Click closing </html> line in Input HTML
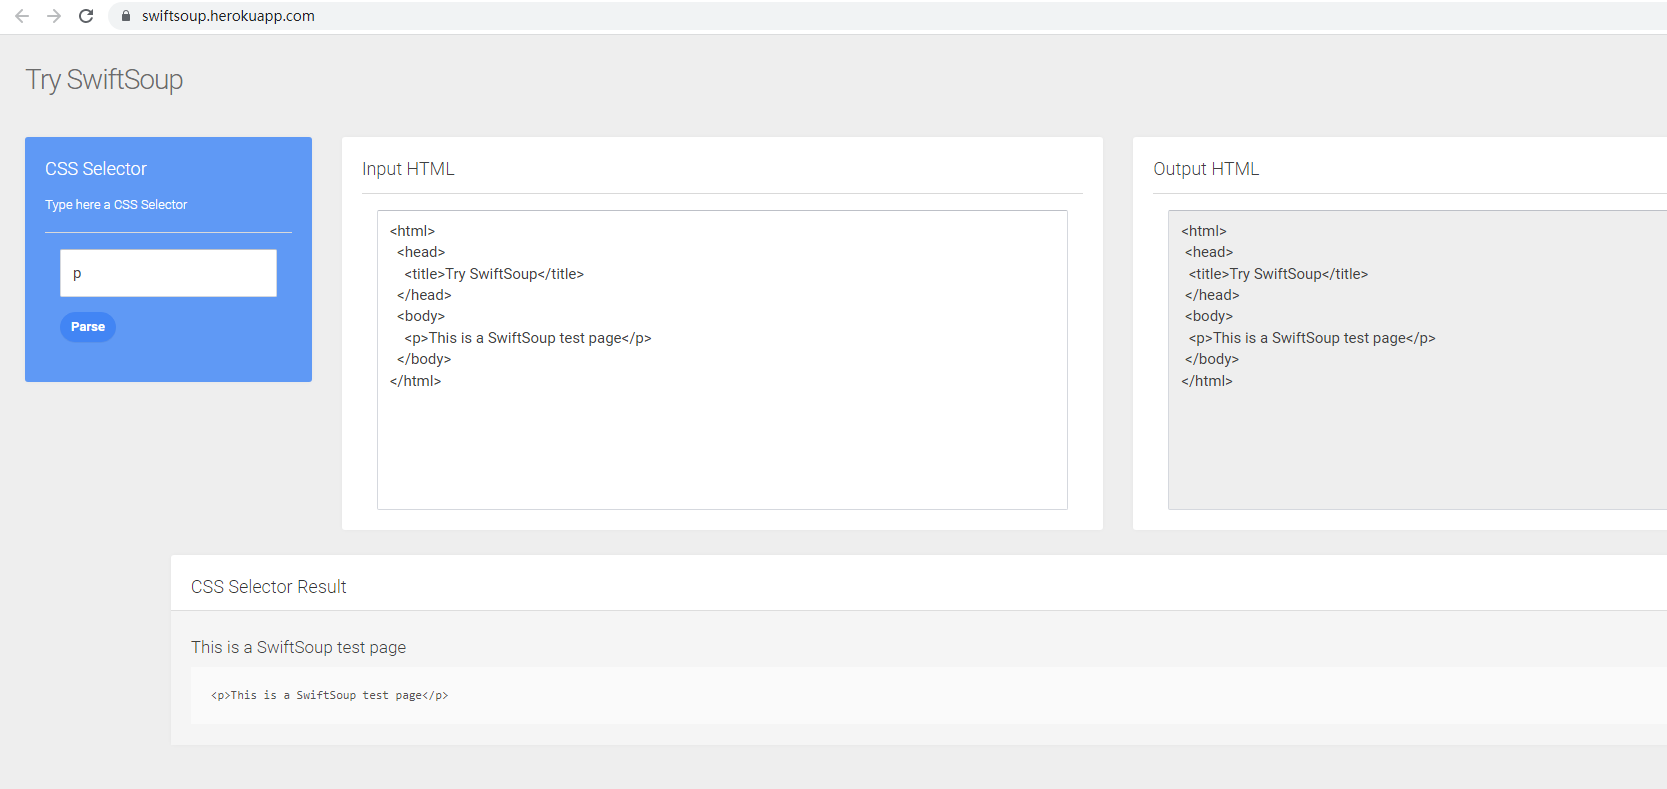 click(415, 381)
